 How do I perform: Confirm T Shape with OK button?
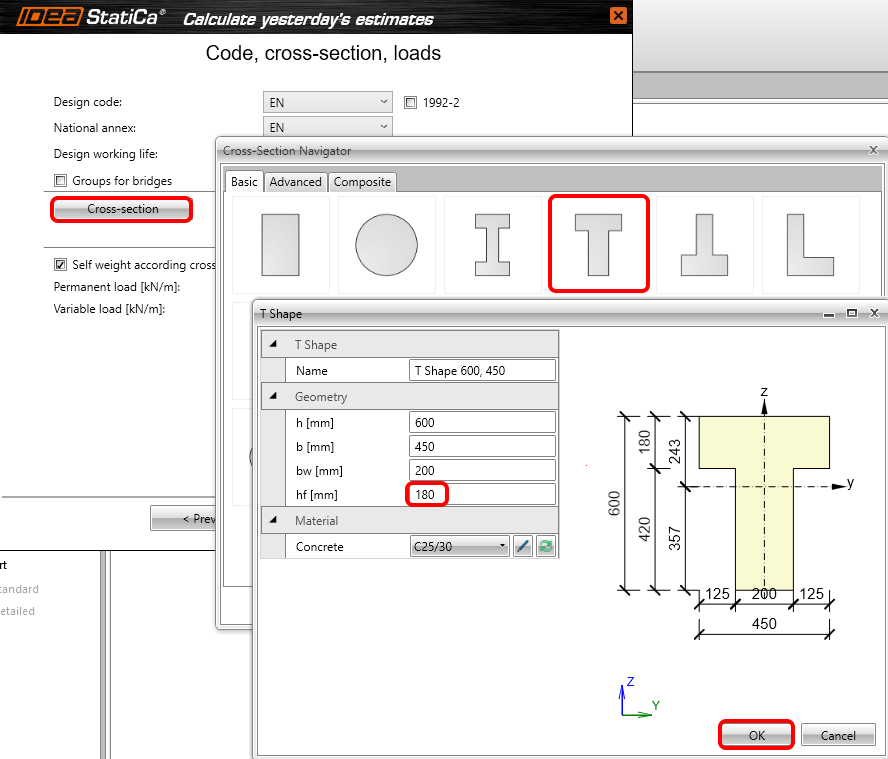(x=756, y=735)
